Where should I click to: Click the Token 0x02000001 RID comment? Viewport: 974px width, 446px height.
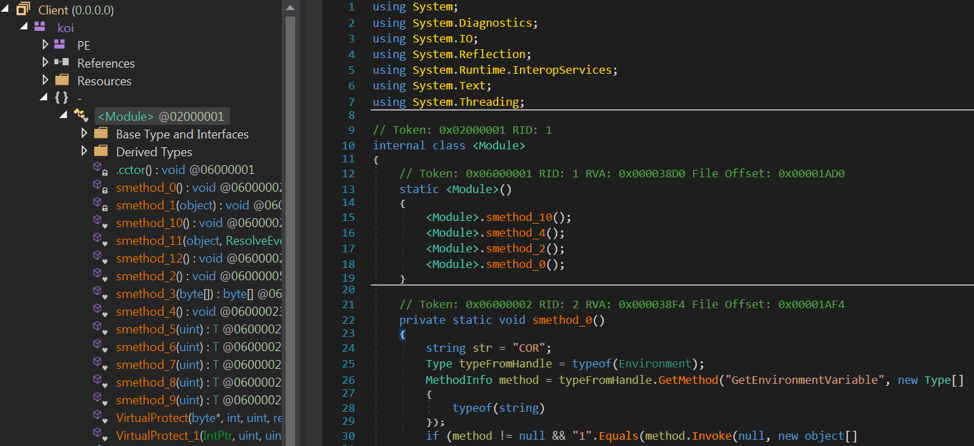(x=462, y=130)
